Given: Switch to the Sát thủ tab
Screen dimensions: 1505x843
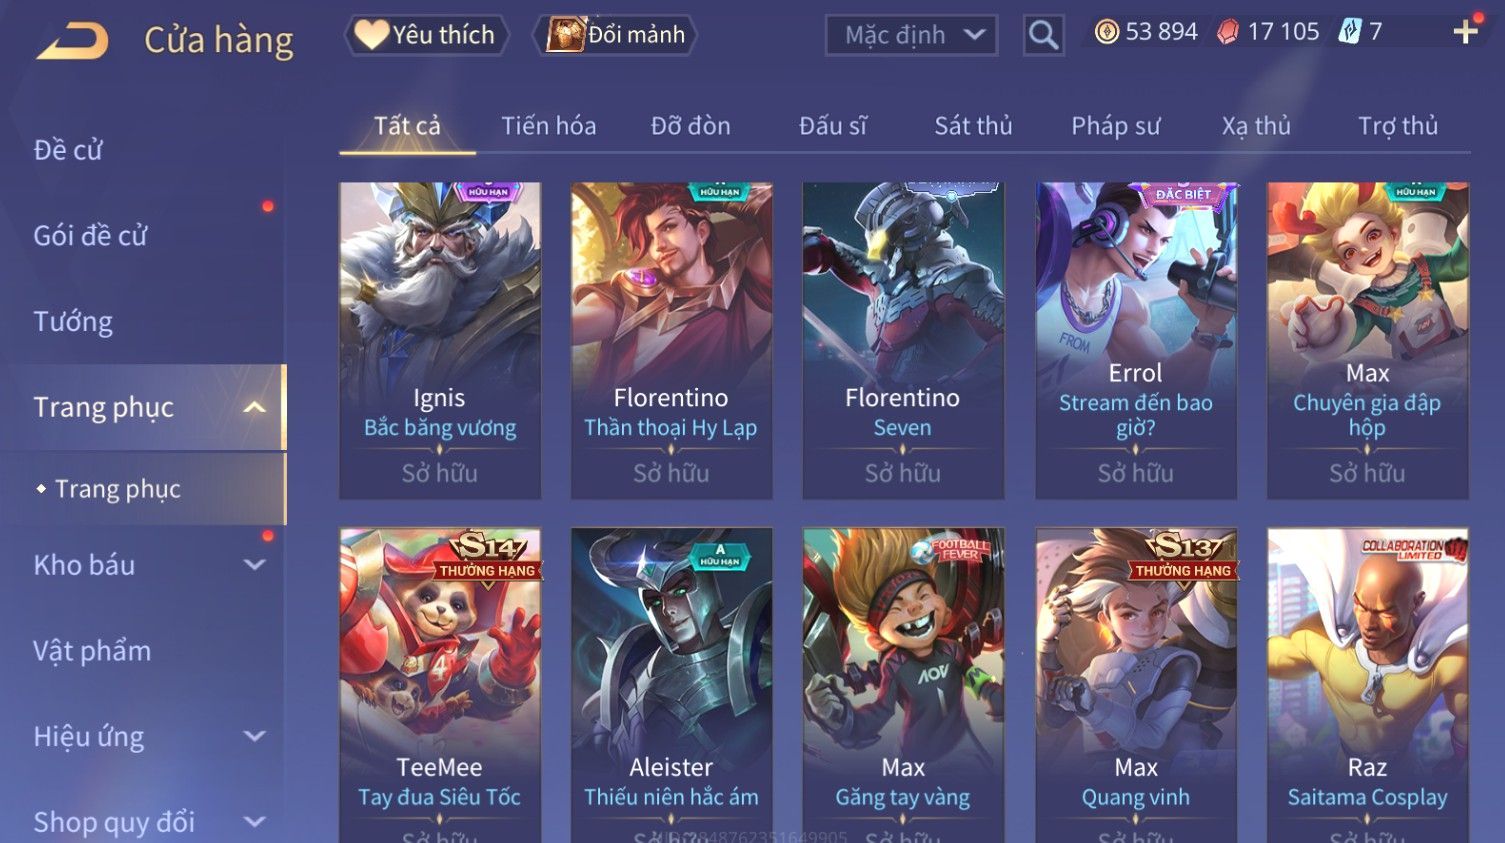Looking at the screenshot, I should point(973,126).
